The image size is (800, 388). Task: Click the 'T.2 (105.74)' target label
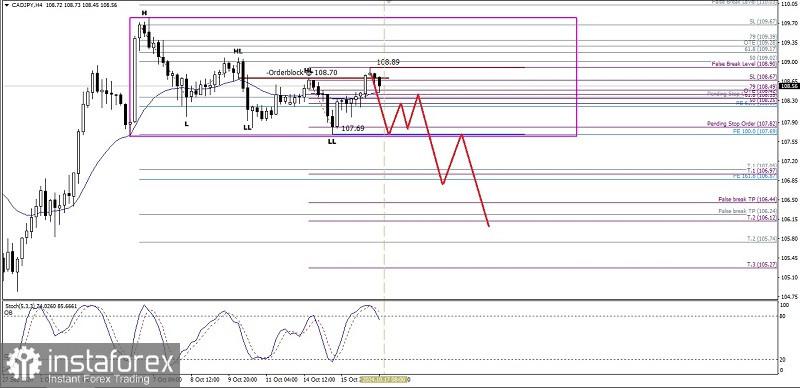click(762, 238)
